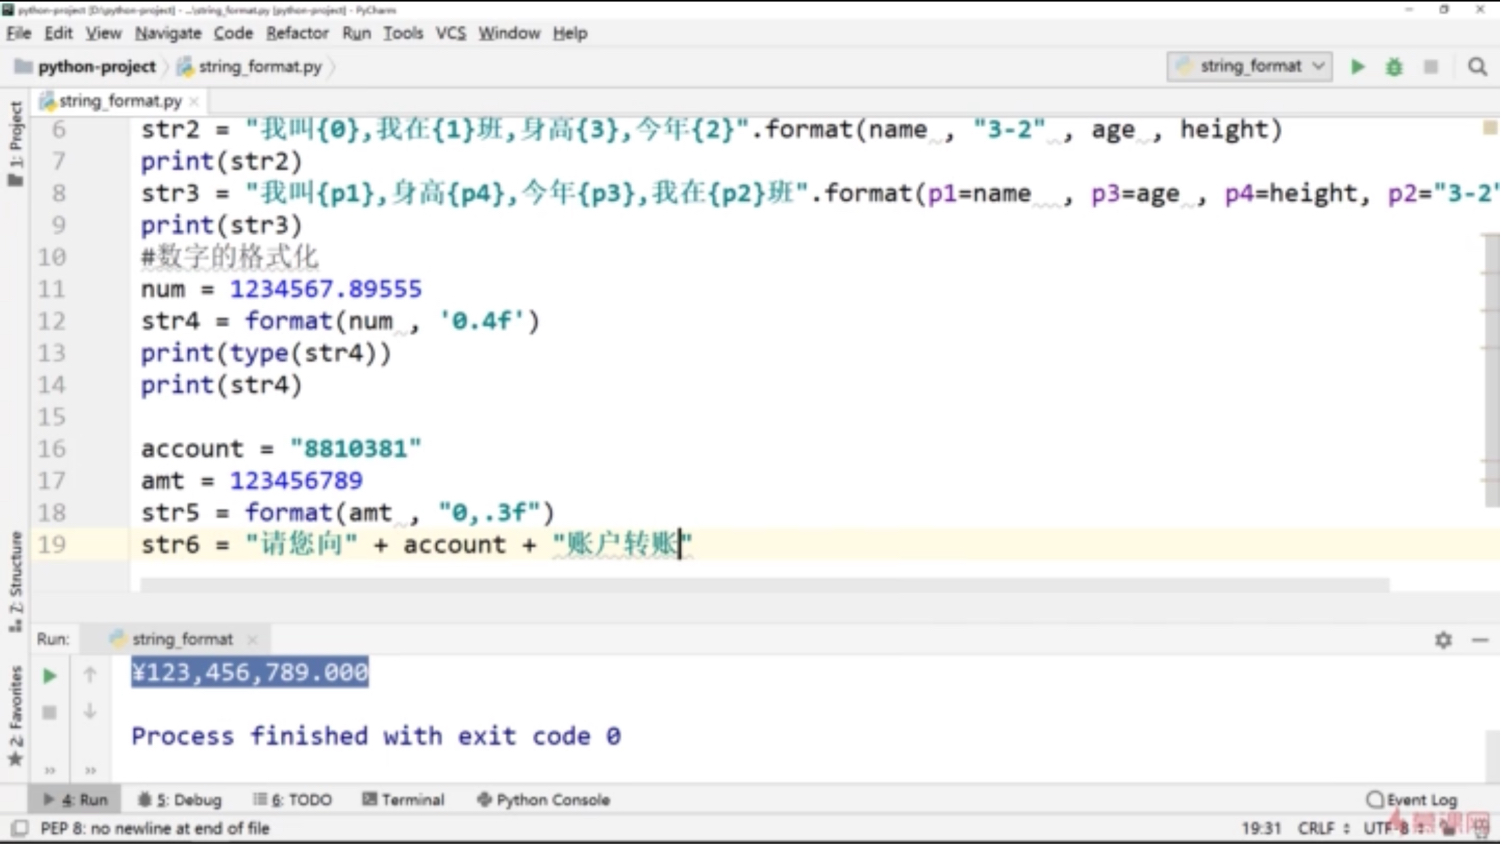
Task: Click 'Process finished with exit code 0'
Action: (376, 737)
